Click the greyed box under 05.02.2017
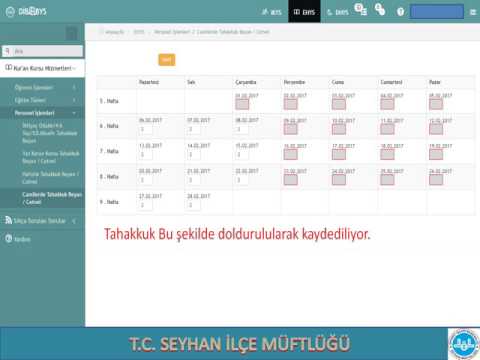The height and width of the screenshot is (360, 480). click(x=436, y=104)
